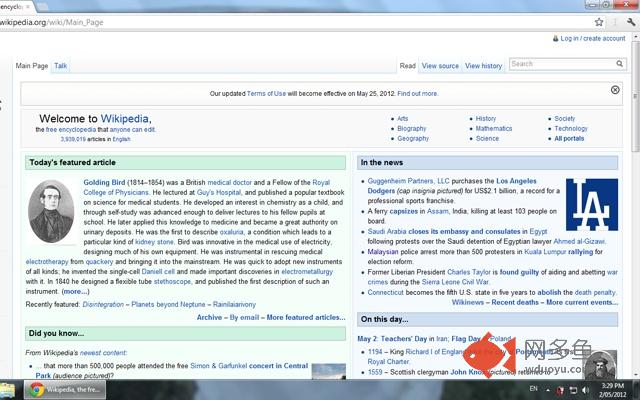Dismiss the Terms of Use notice
Image resolution: width=640 pixels, height=400 pixels.
tap(615, 90)
